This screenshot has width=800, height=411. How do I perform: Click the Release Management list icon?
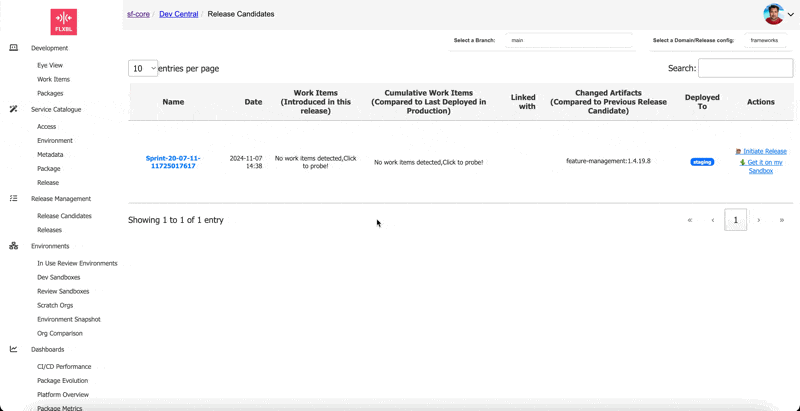click(14, 198)
